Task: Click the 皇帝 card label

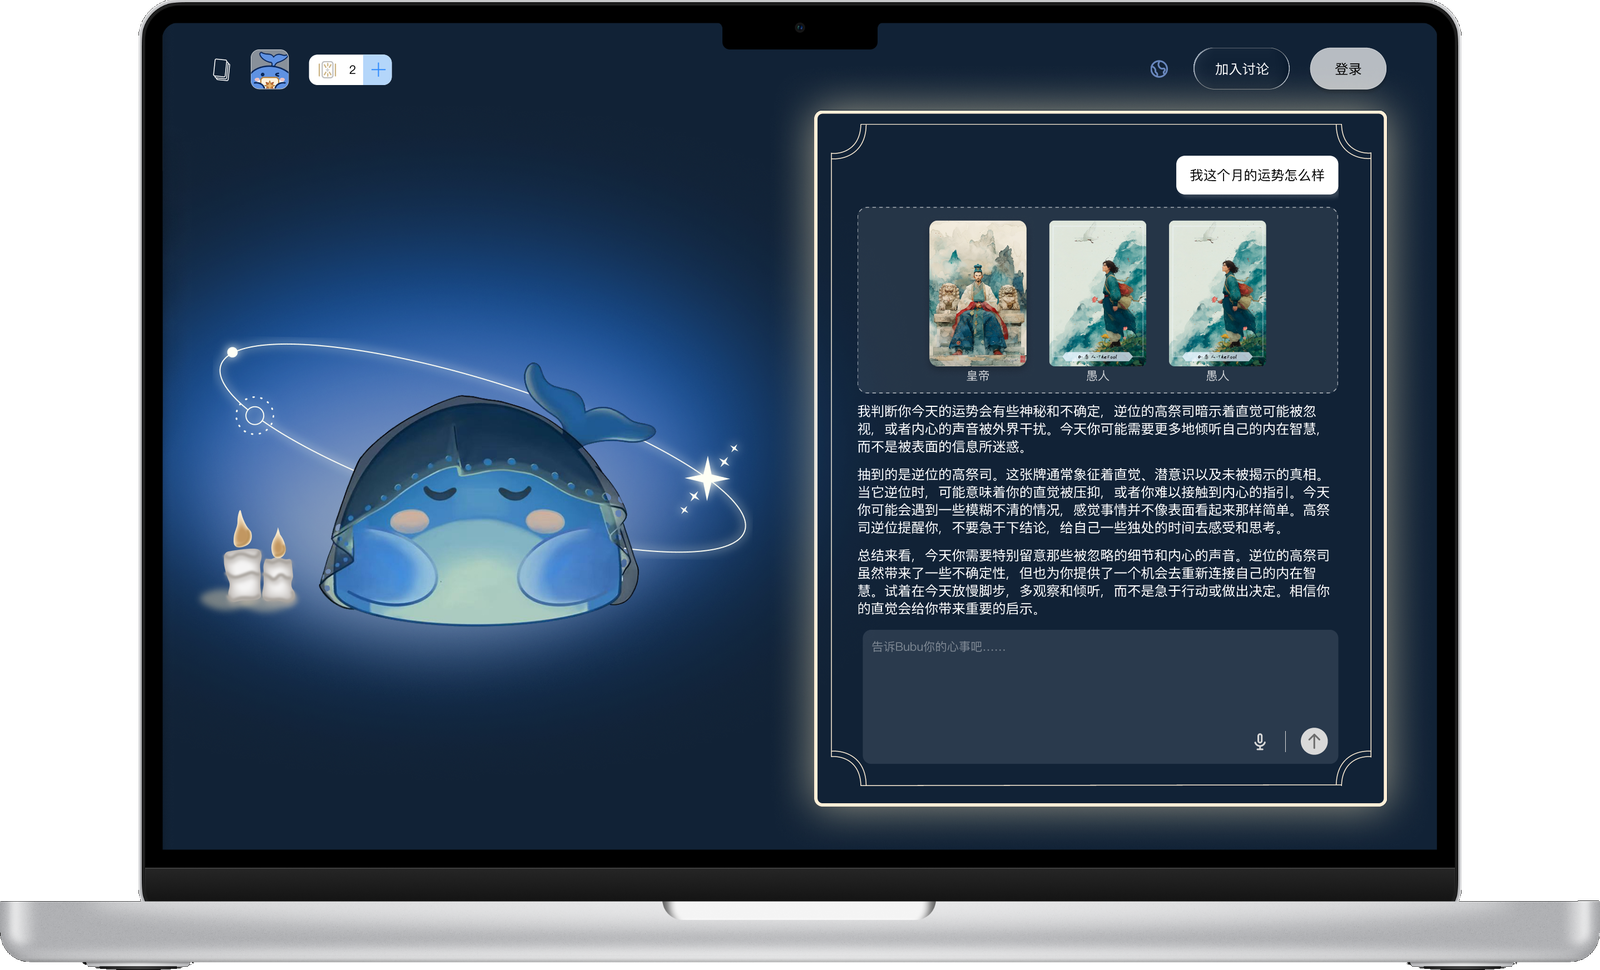Action: click(978, 376)
